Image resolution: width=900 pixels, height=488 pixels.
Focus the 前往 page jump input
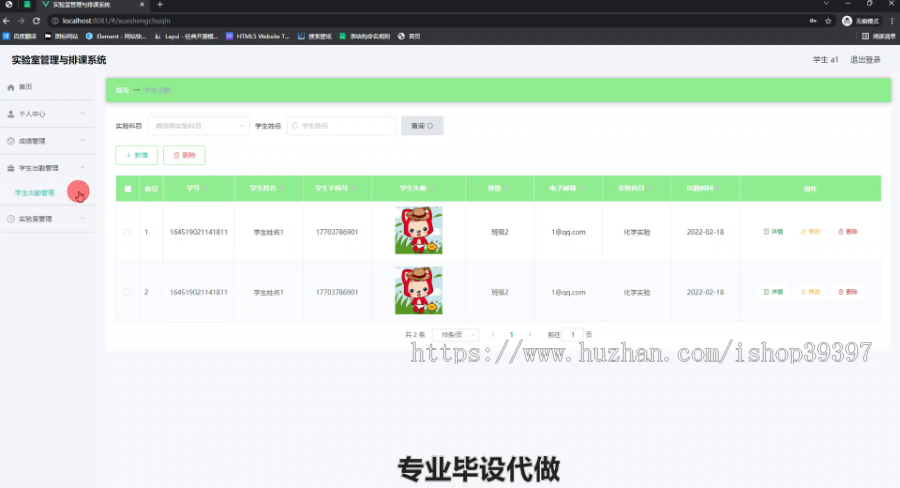click(573, 335)
